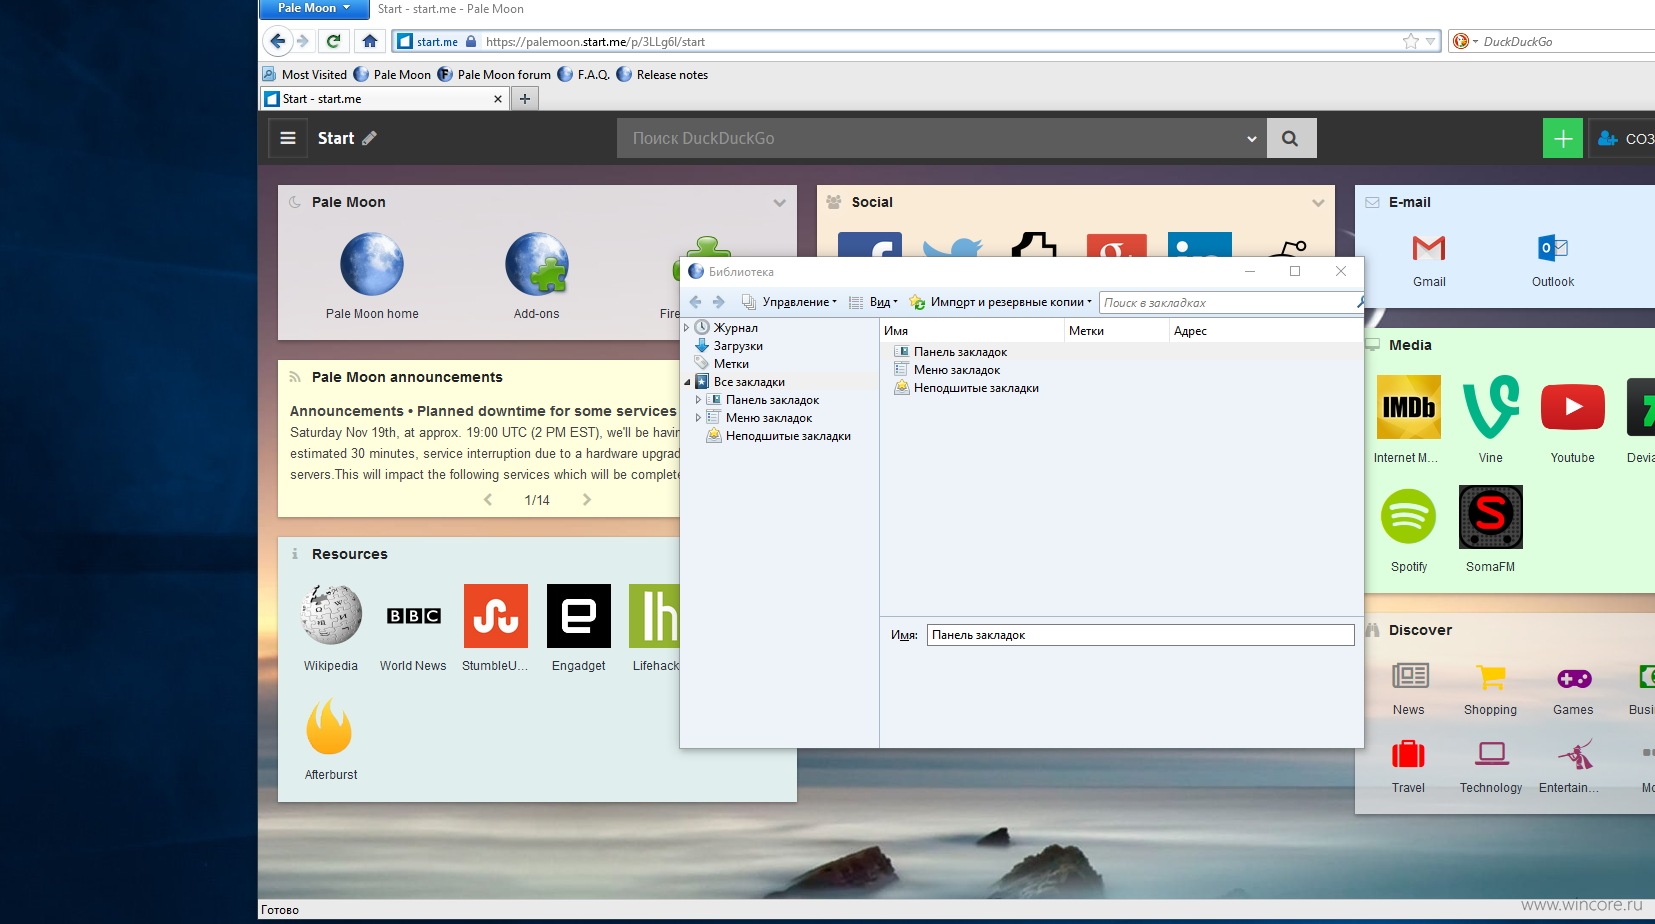The height and width of the screenshot is (924, 1655).
Task: Open the Wikipedia icon in Resources
Action: (x=331, y=615)
